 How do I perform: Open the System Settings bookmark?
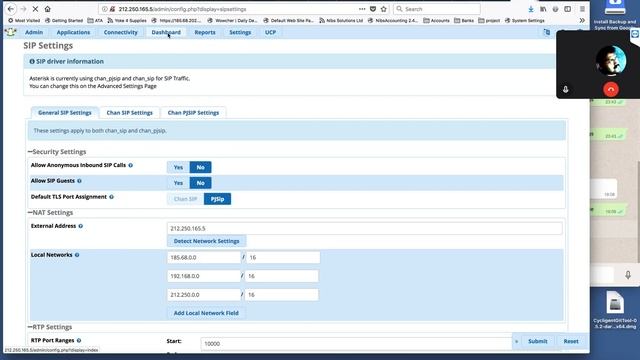(524, 20)
